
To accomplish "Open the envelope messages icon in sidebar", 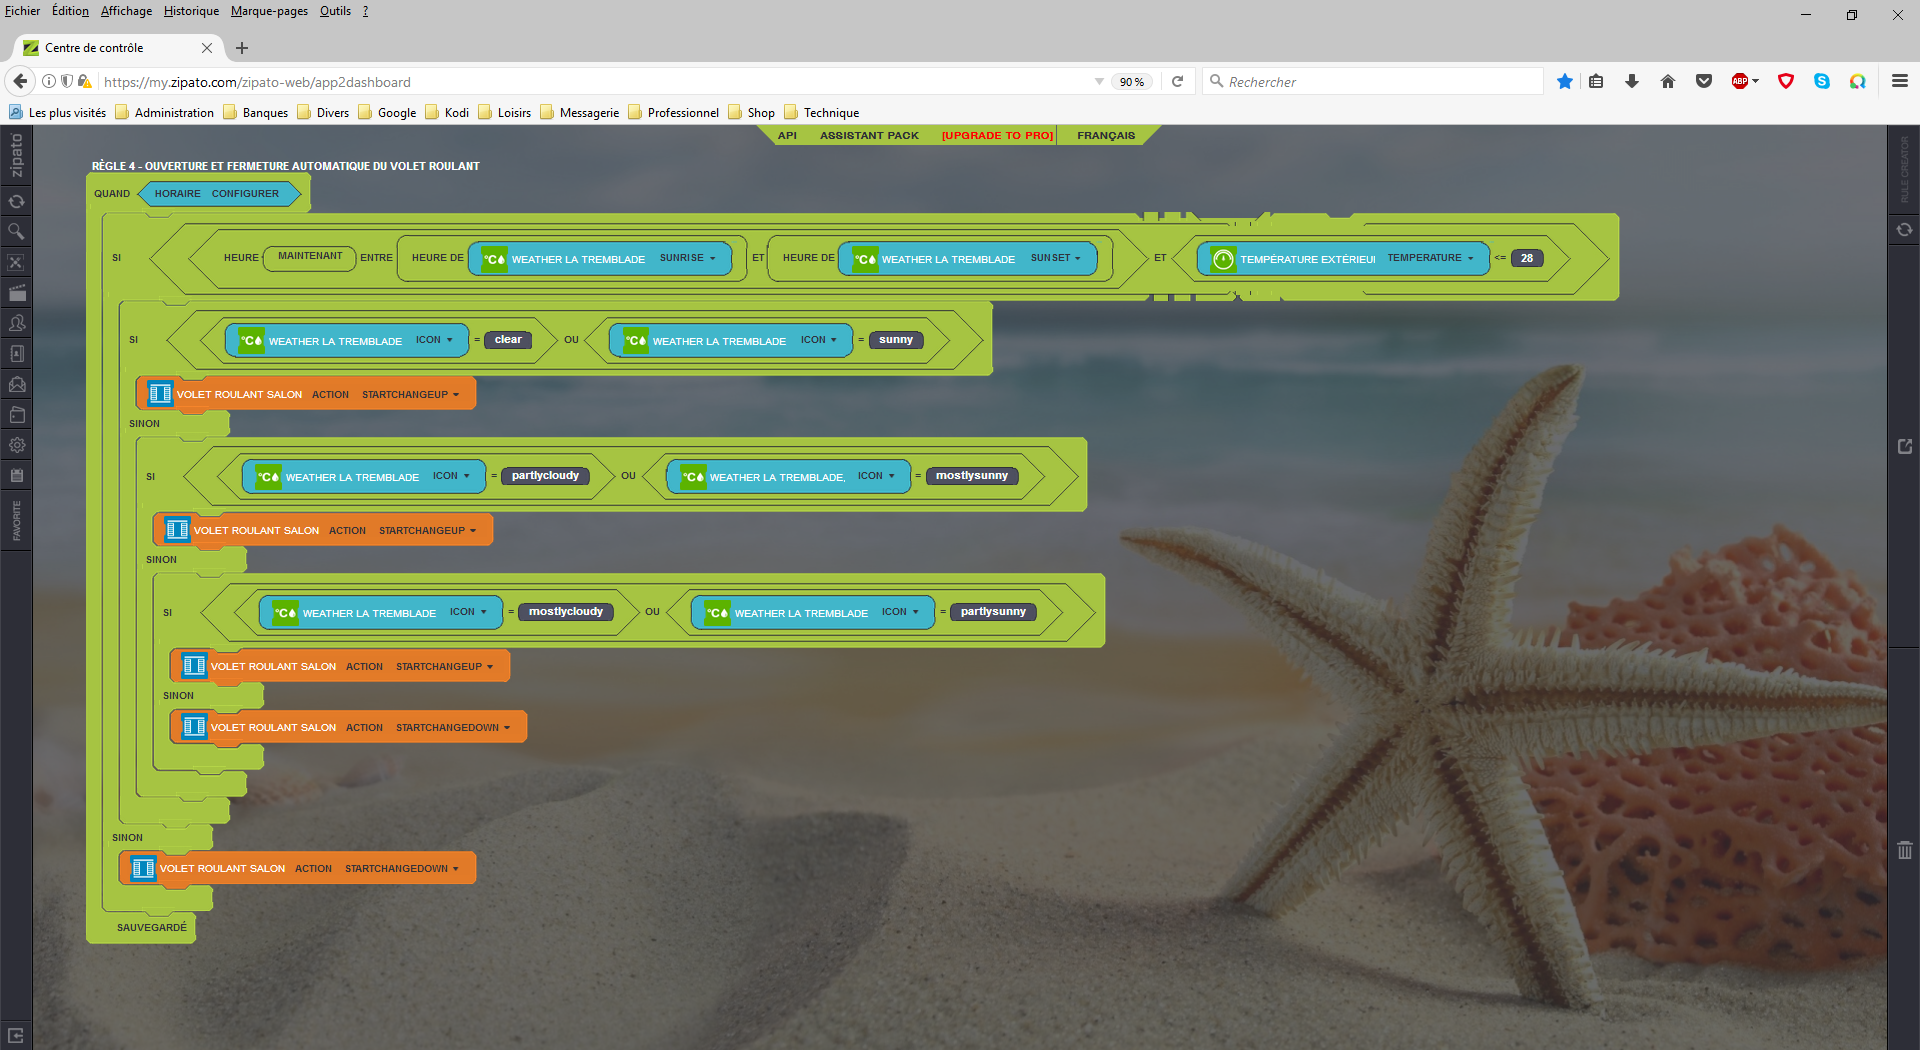I will (17, 384).
